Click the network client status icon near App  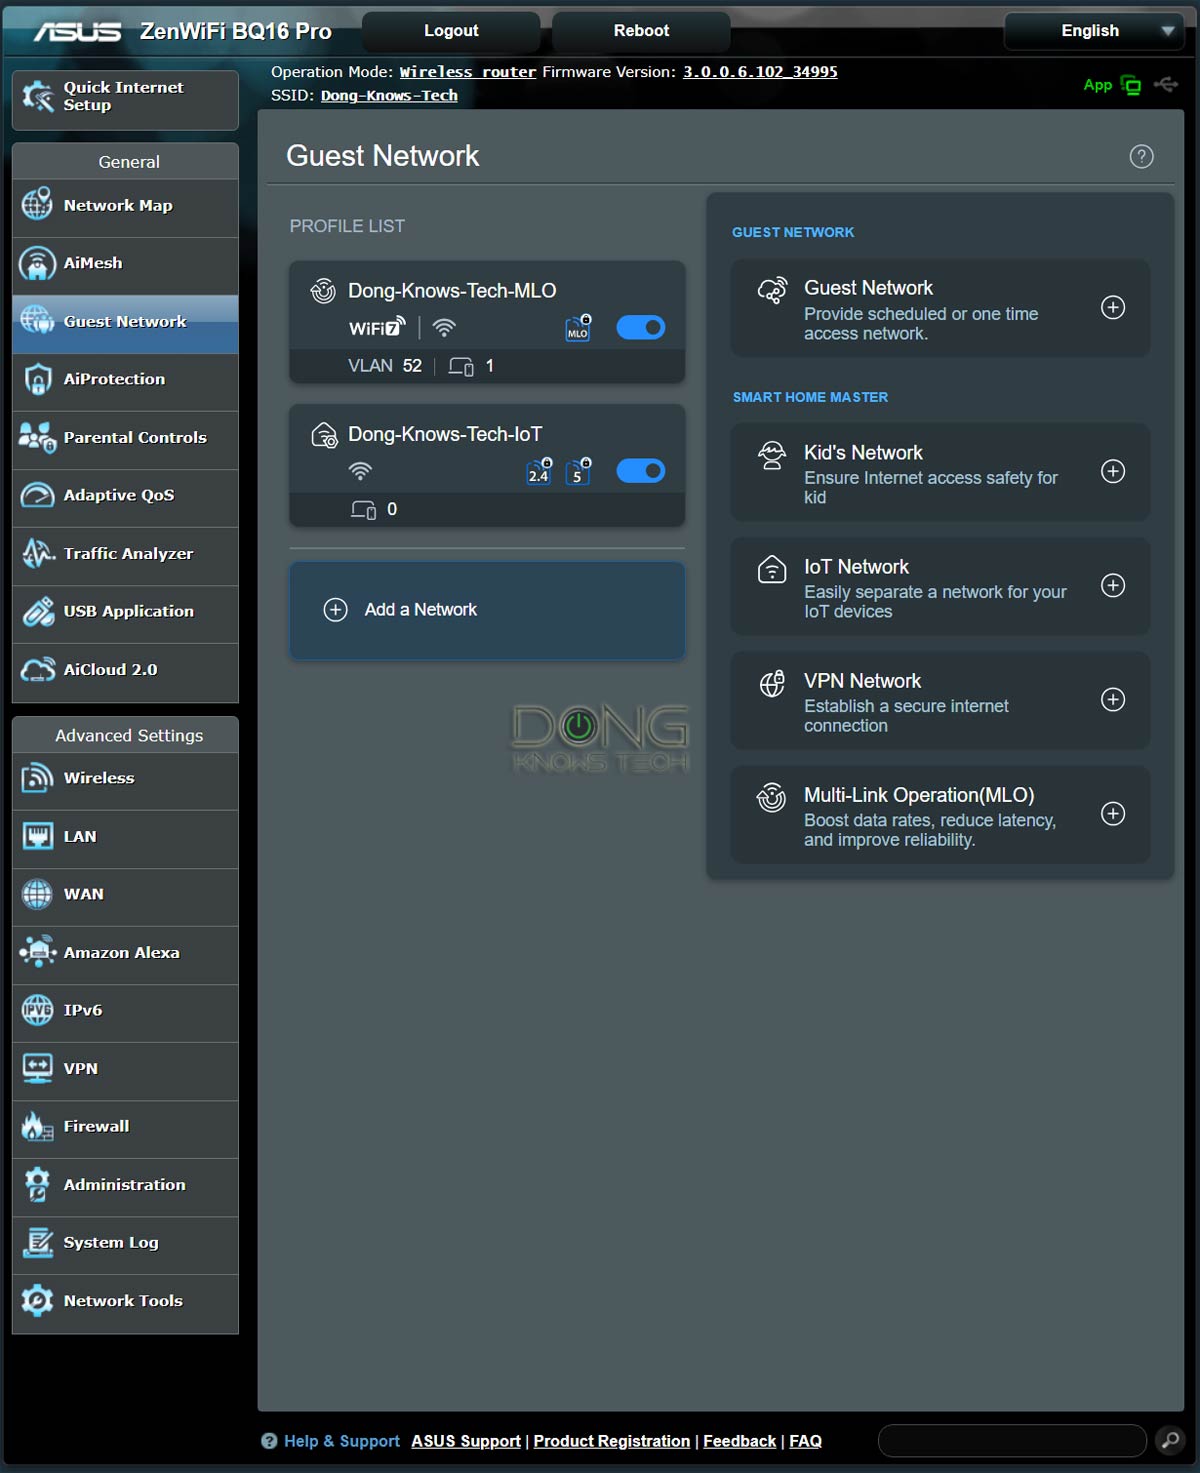coord(1131,85)
